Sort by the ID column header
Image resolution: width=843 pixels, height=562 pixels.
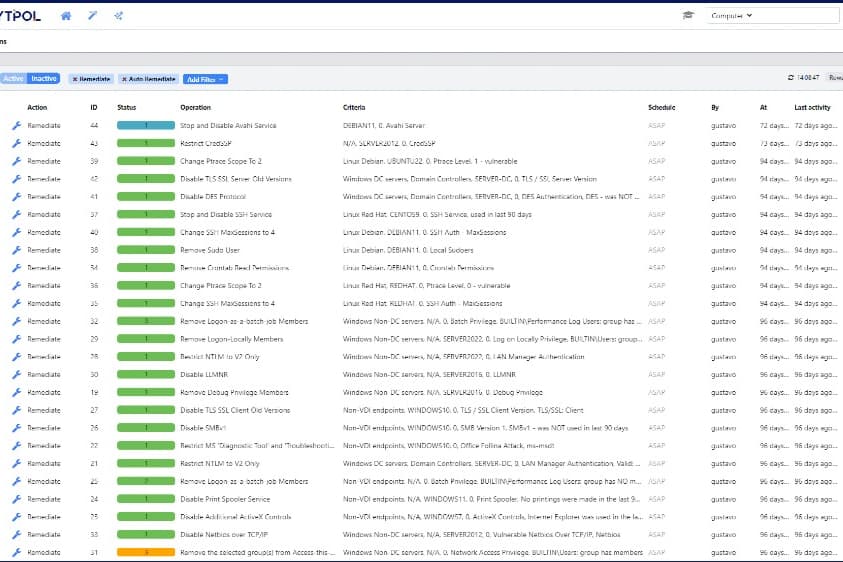94,108
